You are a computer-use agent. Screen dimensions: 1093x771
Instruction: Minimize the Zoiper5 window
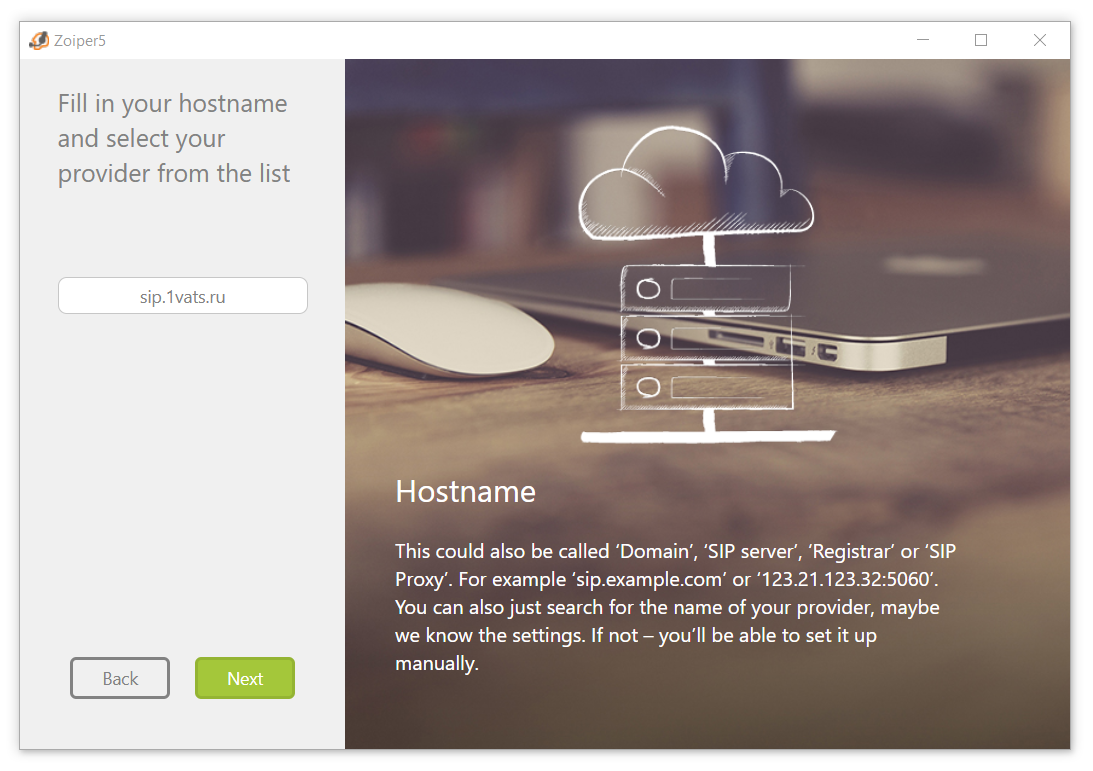922,40
